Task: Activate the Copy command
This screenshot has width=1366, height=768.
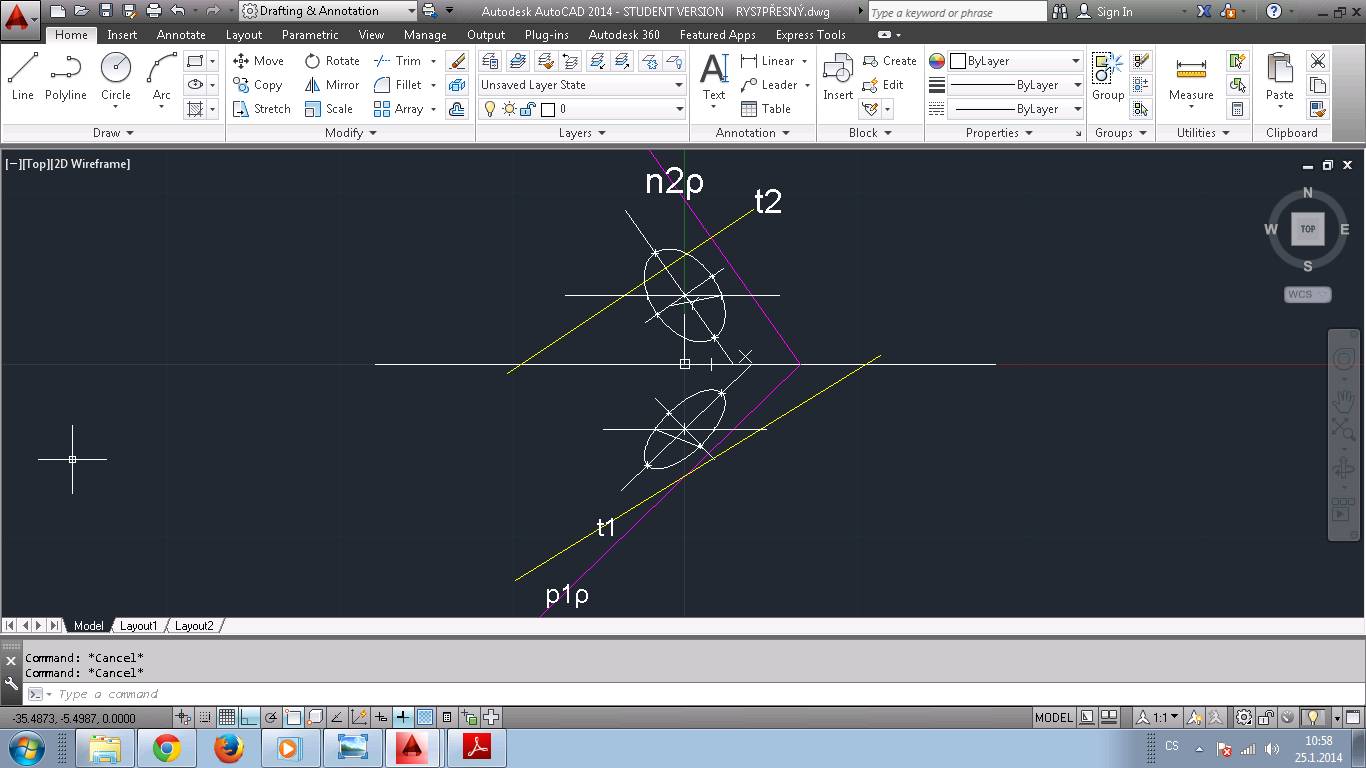Action: tap(258, 85)
